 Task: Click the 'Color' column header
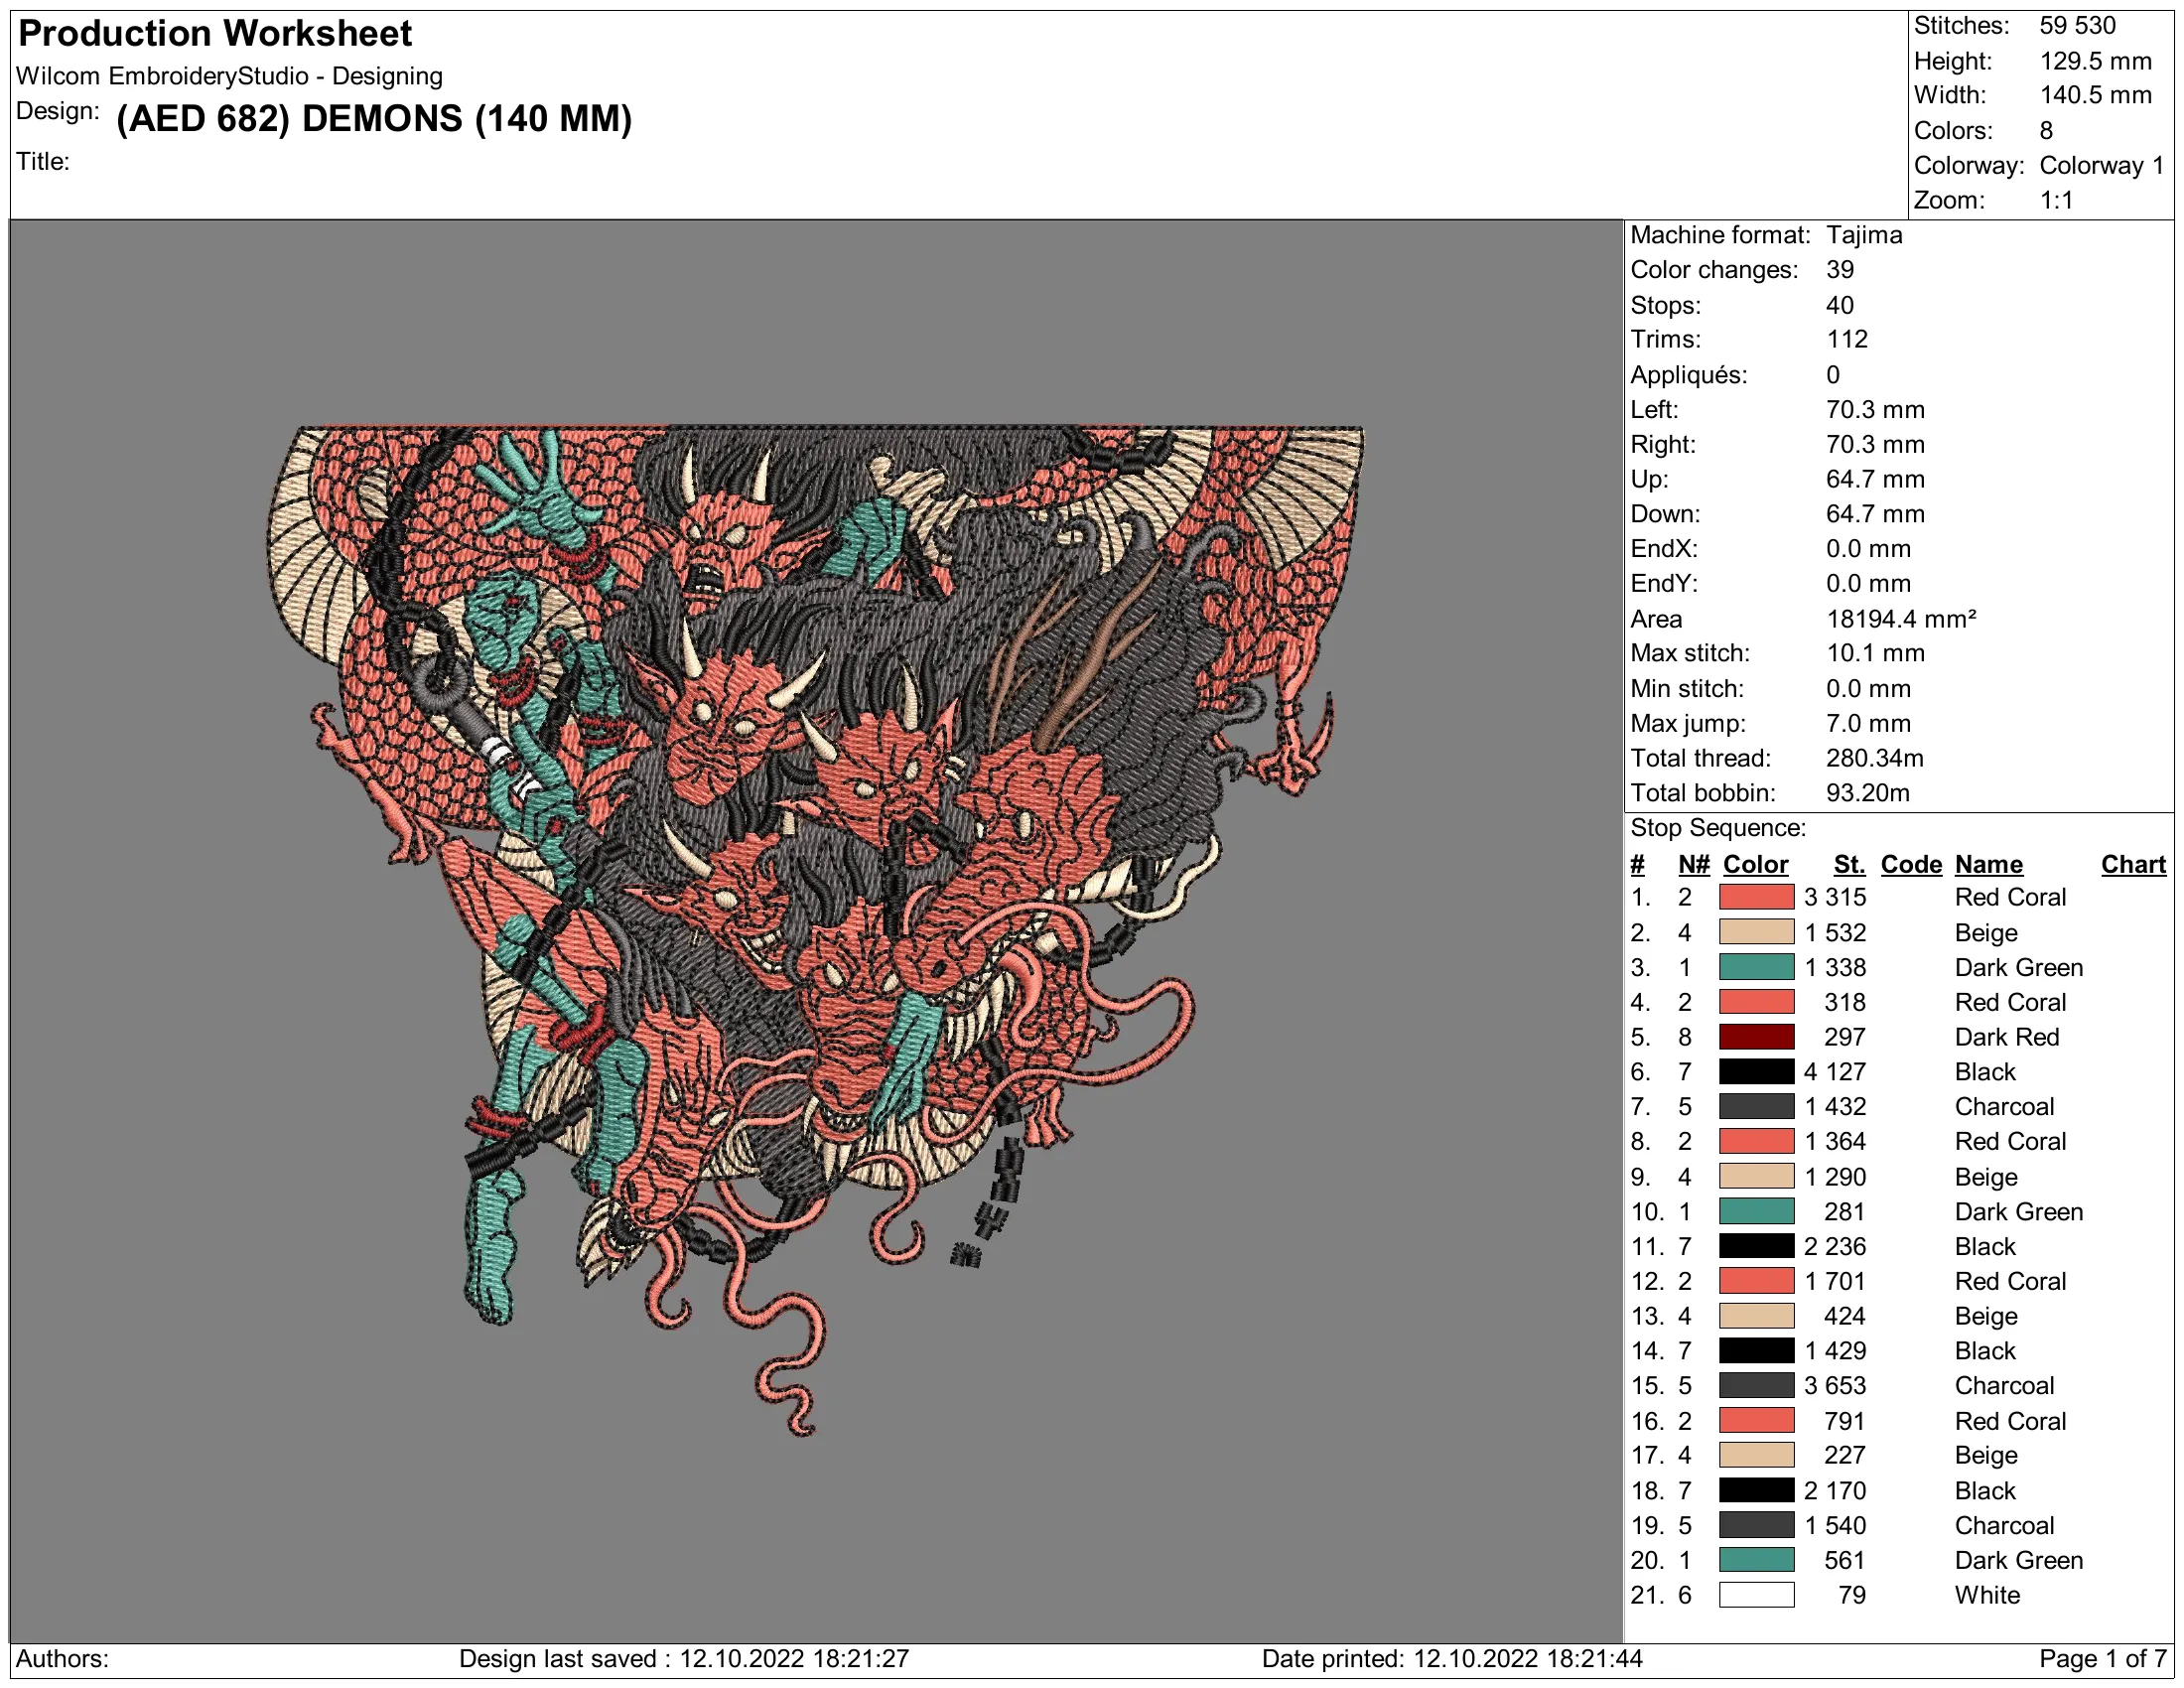click(x=1755, y=864)
